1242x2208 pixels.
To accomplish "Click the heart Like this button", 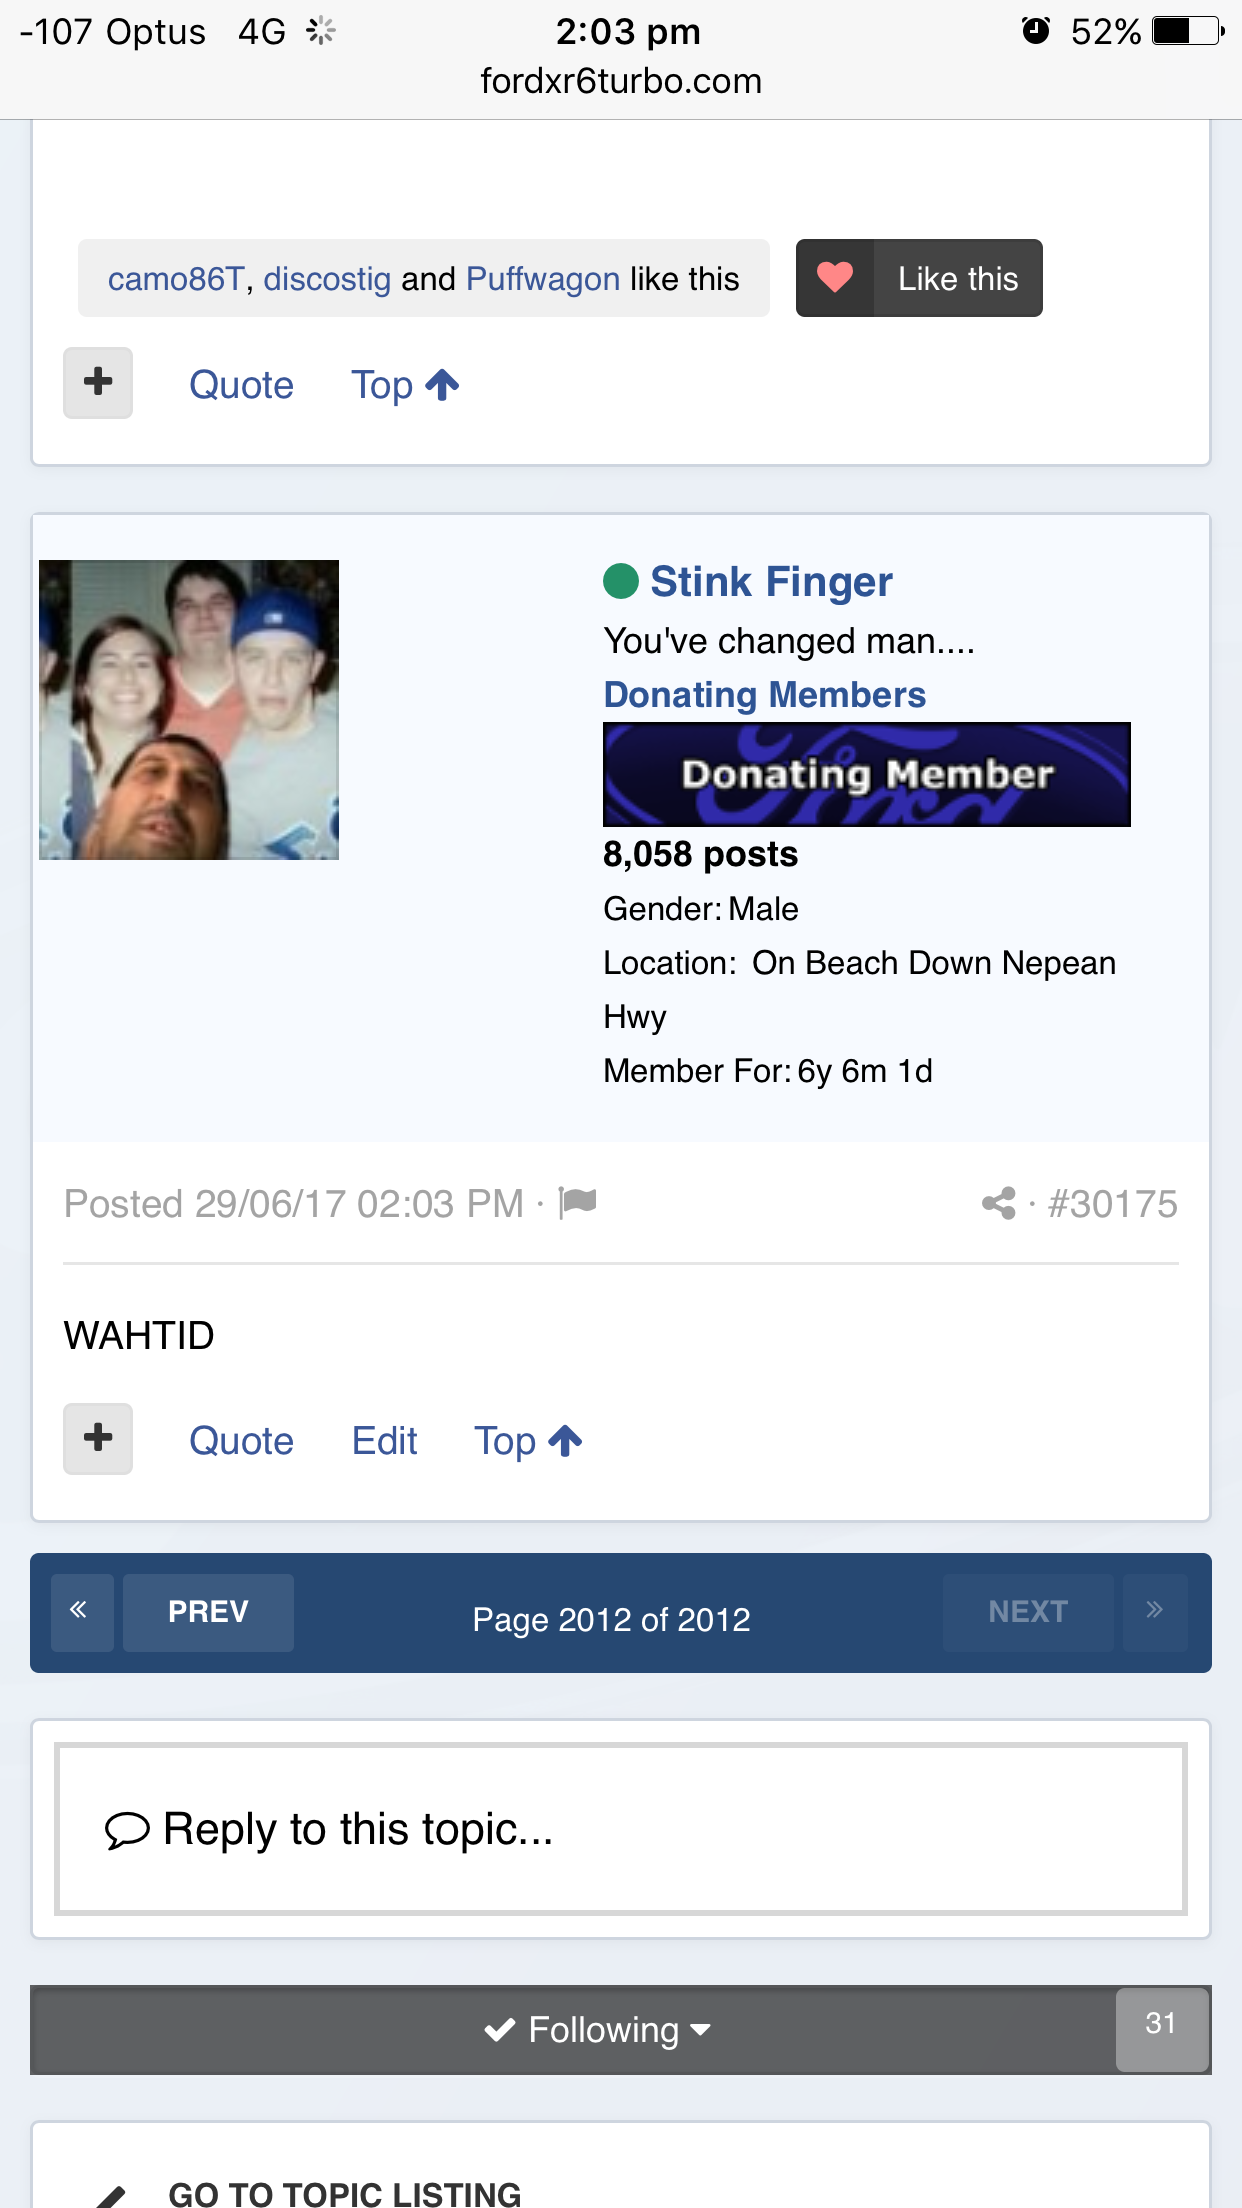I will 919,278.
